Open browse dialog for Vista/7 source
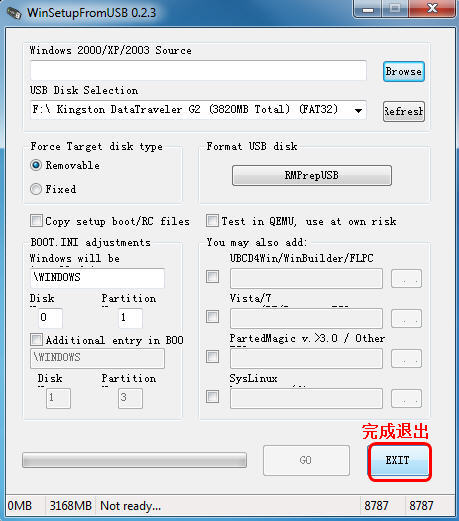Image resolution: width=459 pixels, height=521 pixels. click(406, 318)
